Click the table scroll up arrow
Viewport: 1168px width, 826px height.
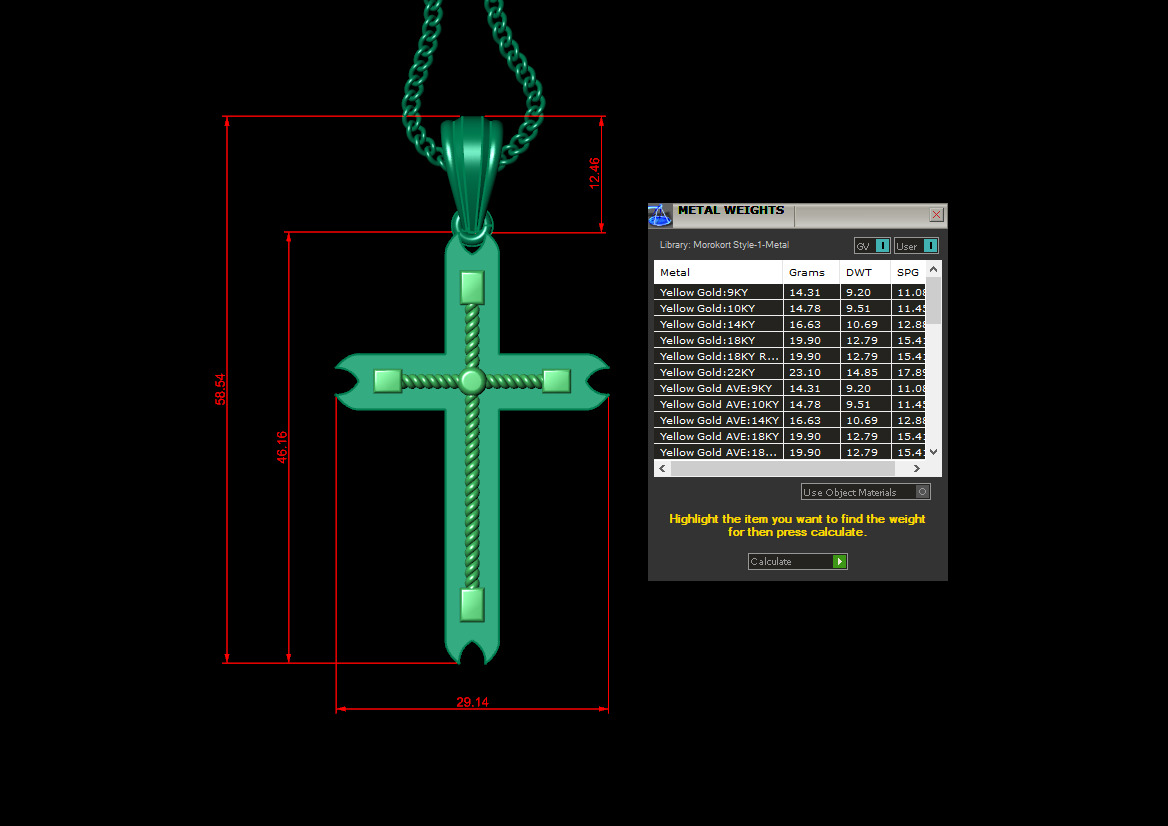pyautogui.click(x=933, y=269)
